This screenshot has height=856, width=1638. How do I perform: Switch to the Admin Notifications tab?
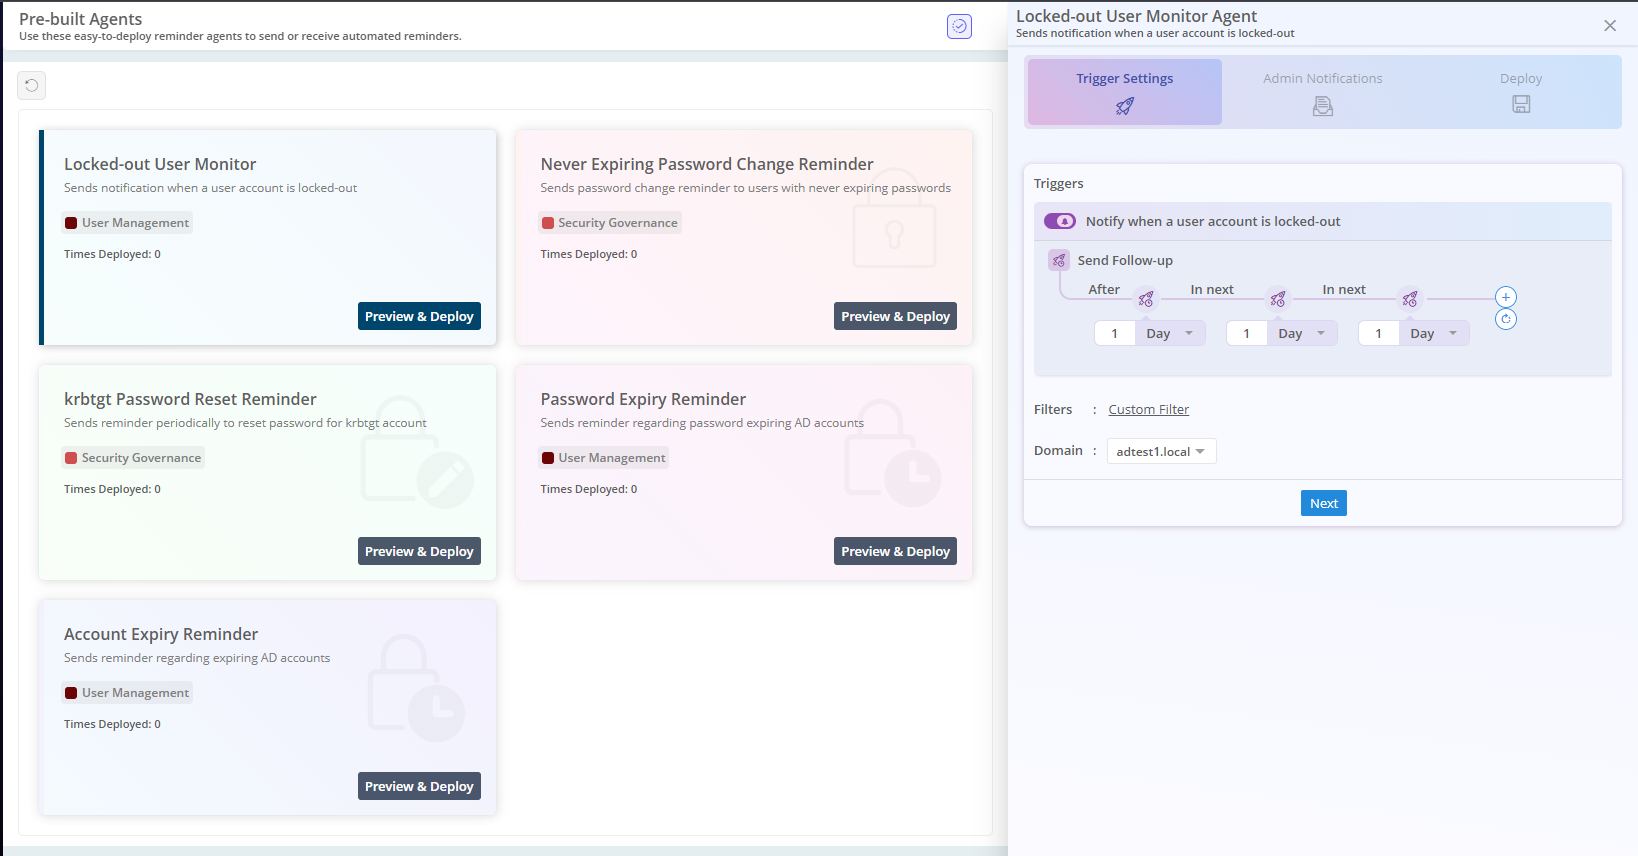[1322, 92]
